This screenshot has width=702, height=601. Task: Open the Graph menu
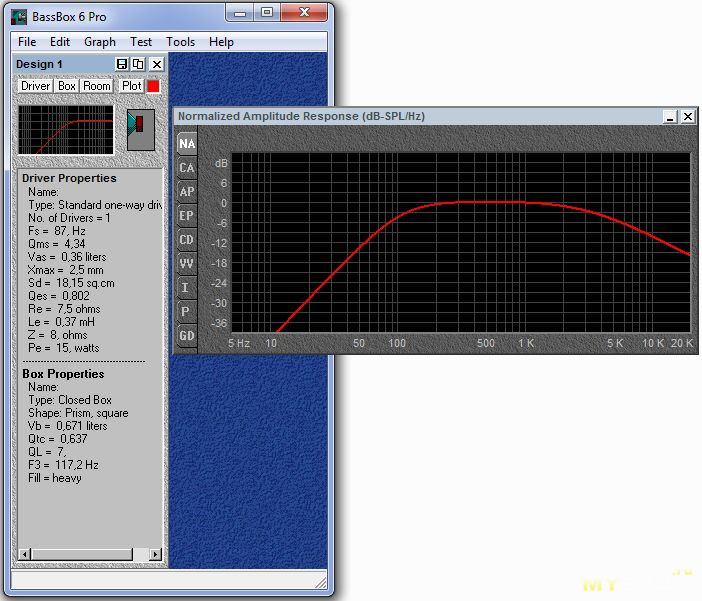[x=100, y=42]
